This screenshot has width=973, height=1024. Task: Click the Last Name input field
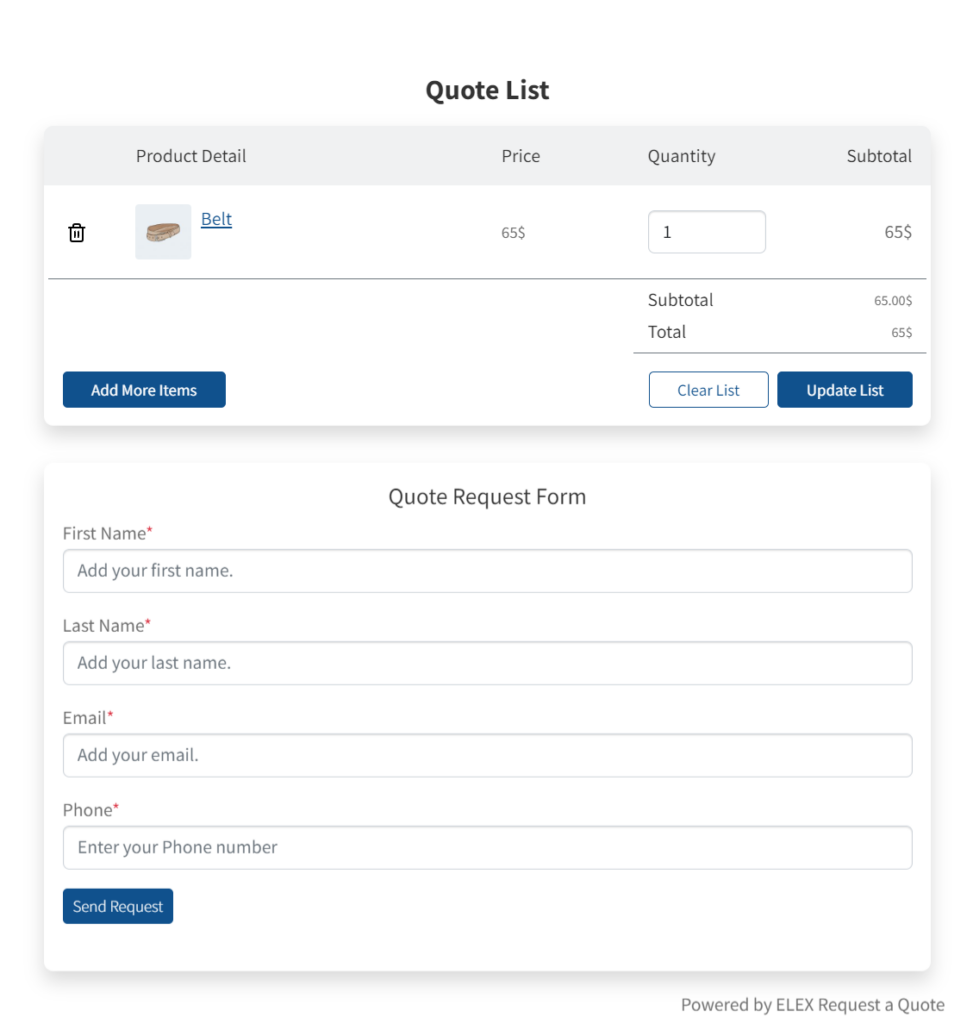(x=487, y=663)
